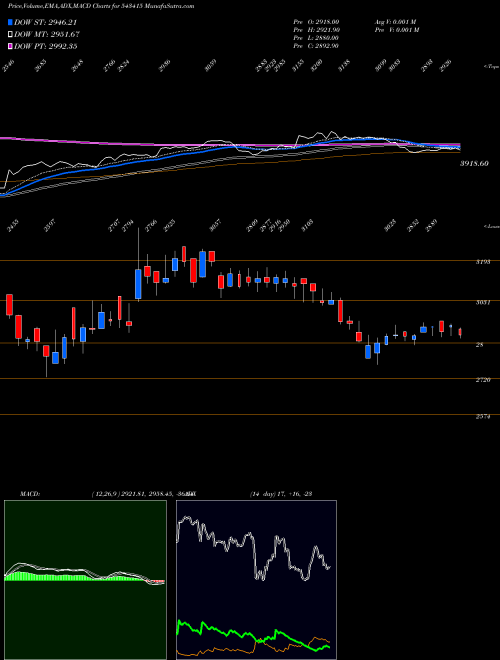This screenshot has width=500, height=660.
Task: Select the 'DOW ST: 2946.21' label
Action: 45,22
